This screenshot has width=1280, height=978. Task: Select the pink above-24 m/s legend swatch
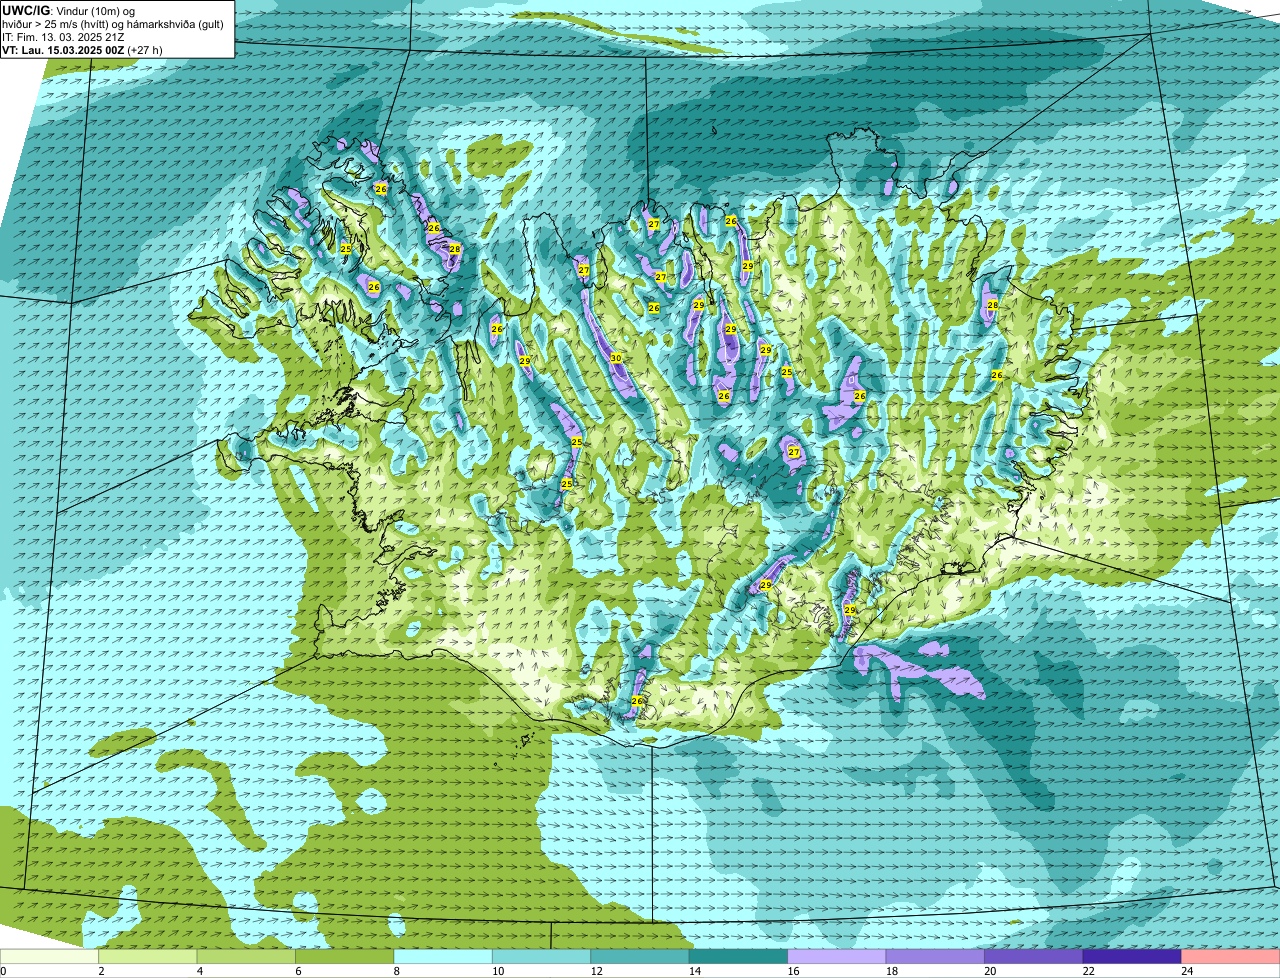[x=1231, y=956]
